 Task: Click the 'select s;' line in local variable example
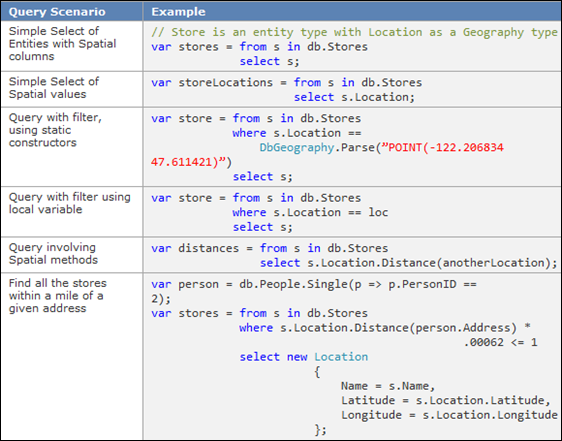262,227
